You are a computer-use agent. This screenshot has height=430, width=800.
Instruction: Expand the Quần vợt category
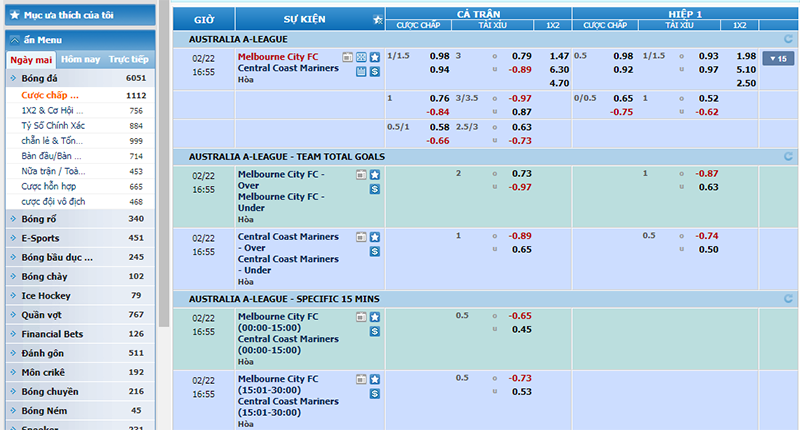80,315
